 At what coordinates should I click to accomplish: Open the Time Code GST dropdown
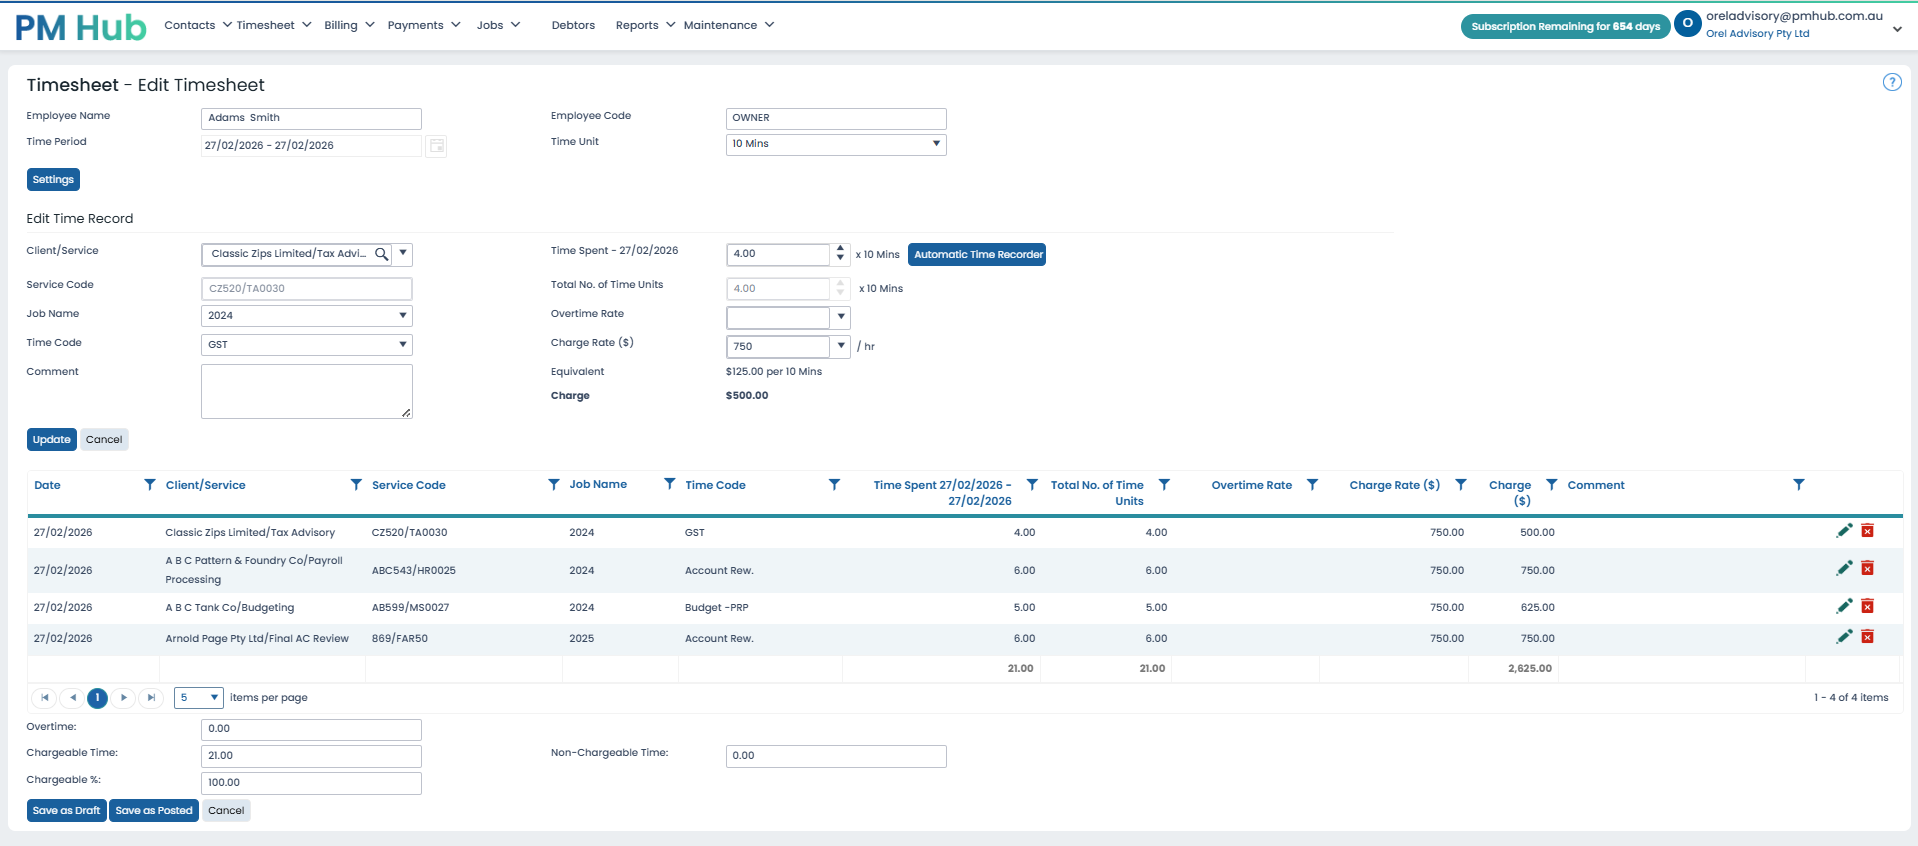(307, 345)
